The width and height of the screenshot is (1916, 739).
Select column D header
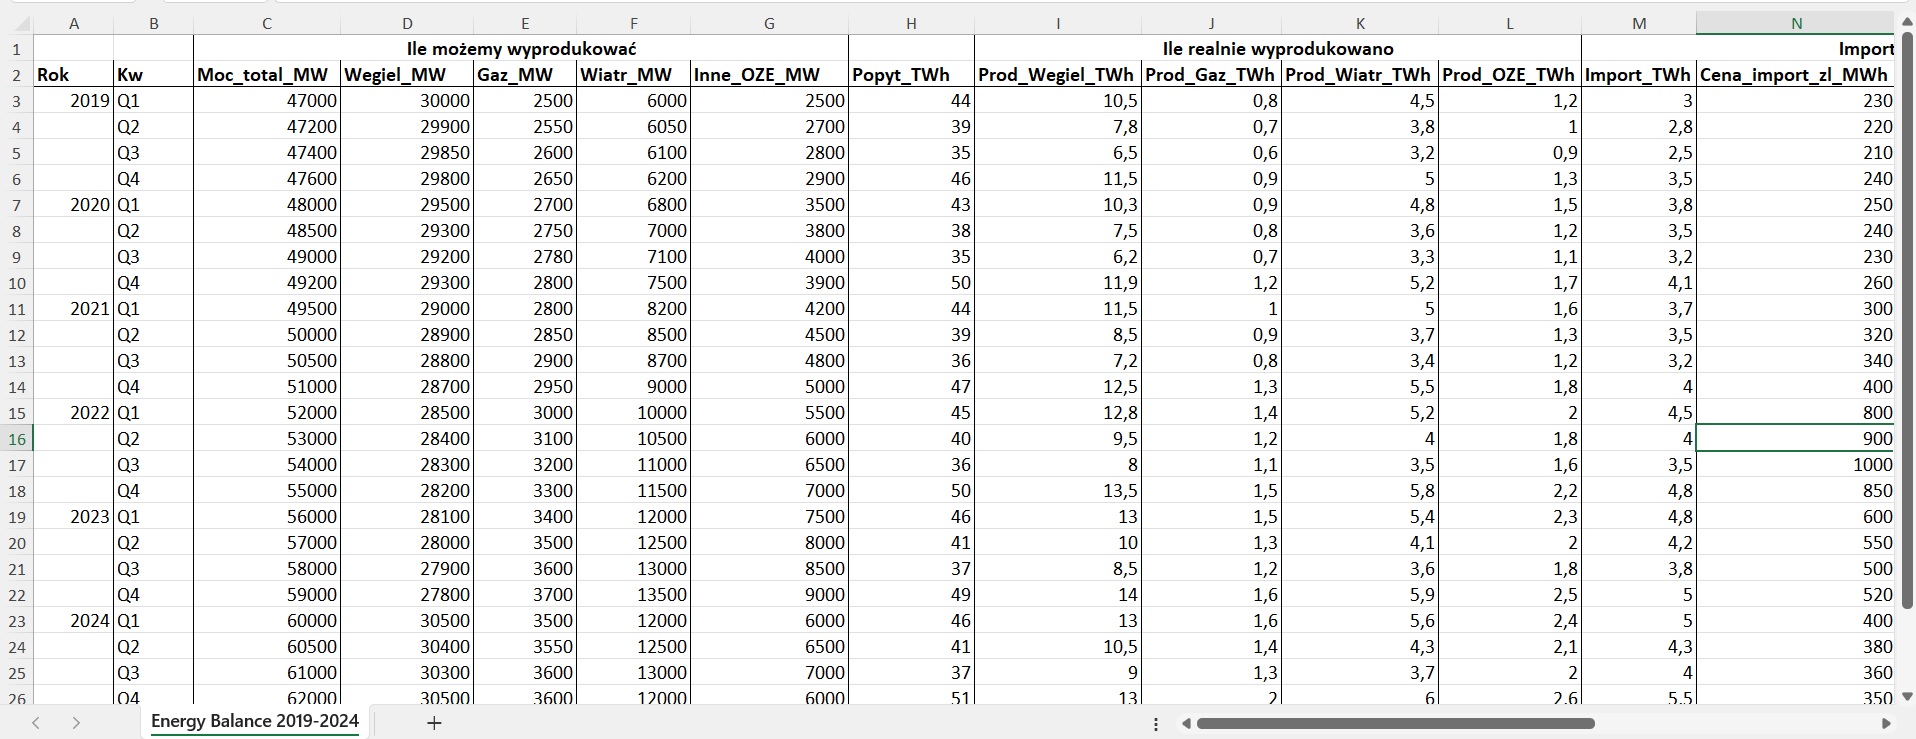coord(407,23)
